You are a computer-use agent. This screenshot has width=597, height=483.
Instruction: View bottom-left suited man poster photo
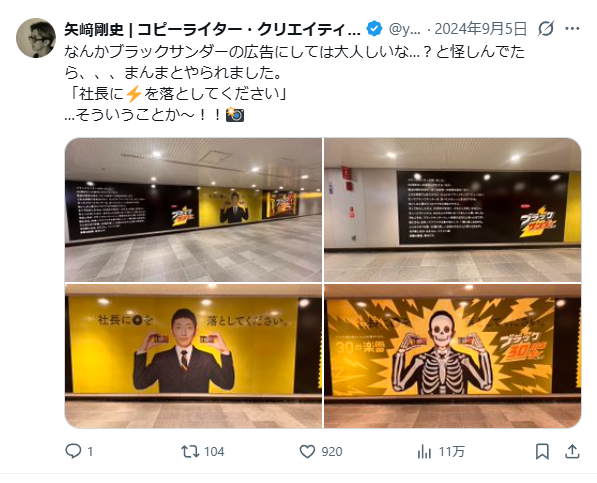coord(193,356)
